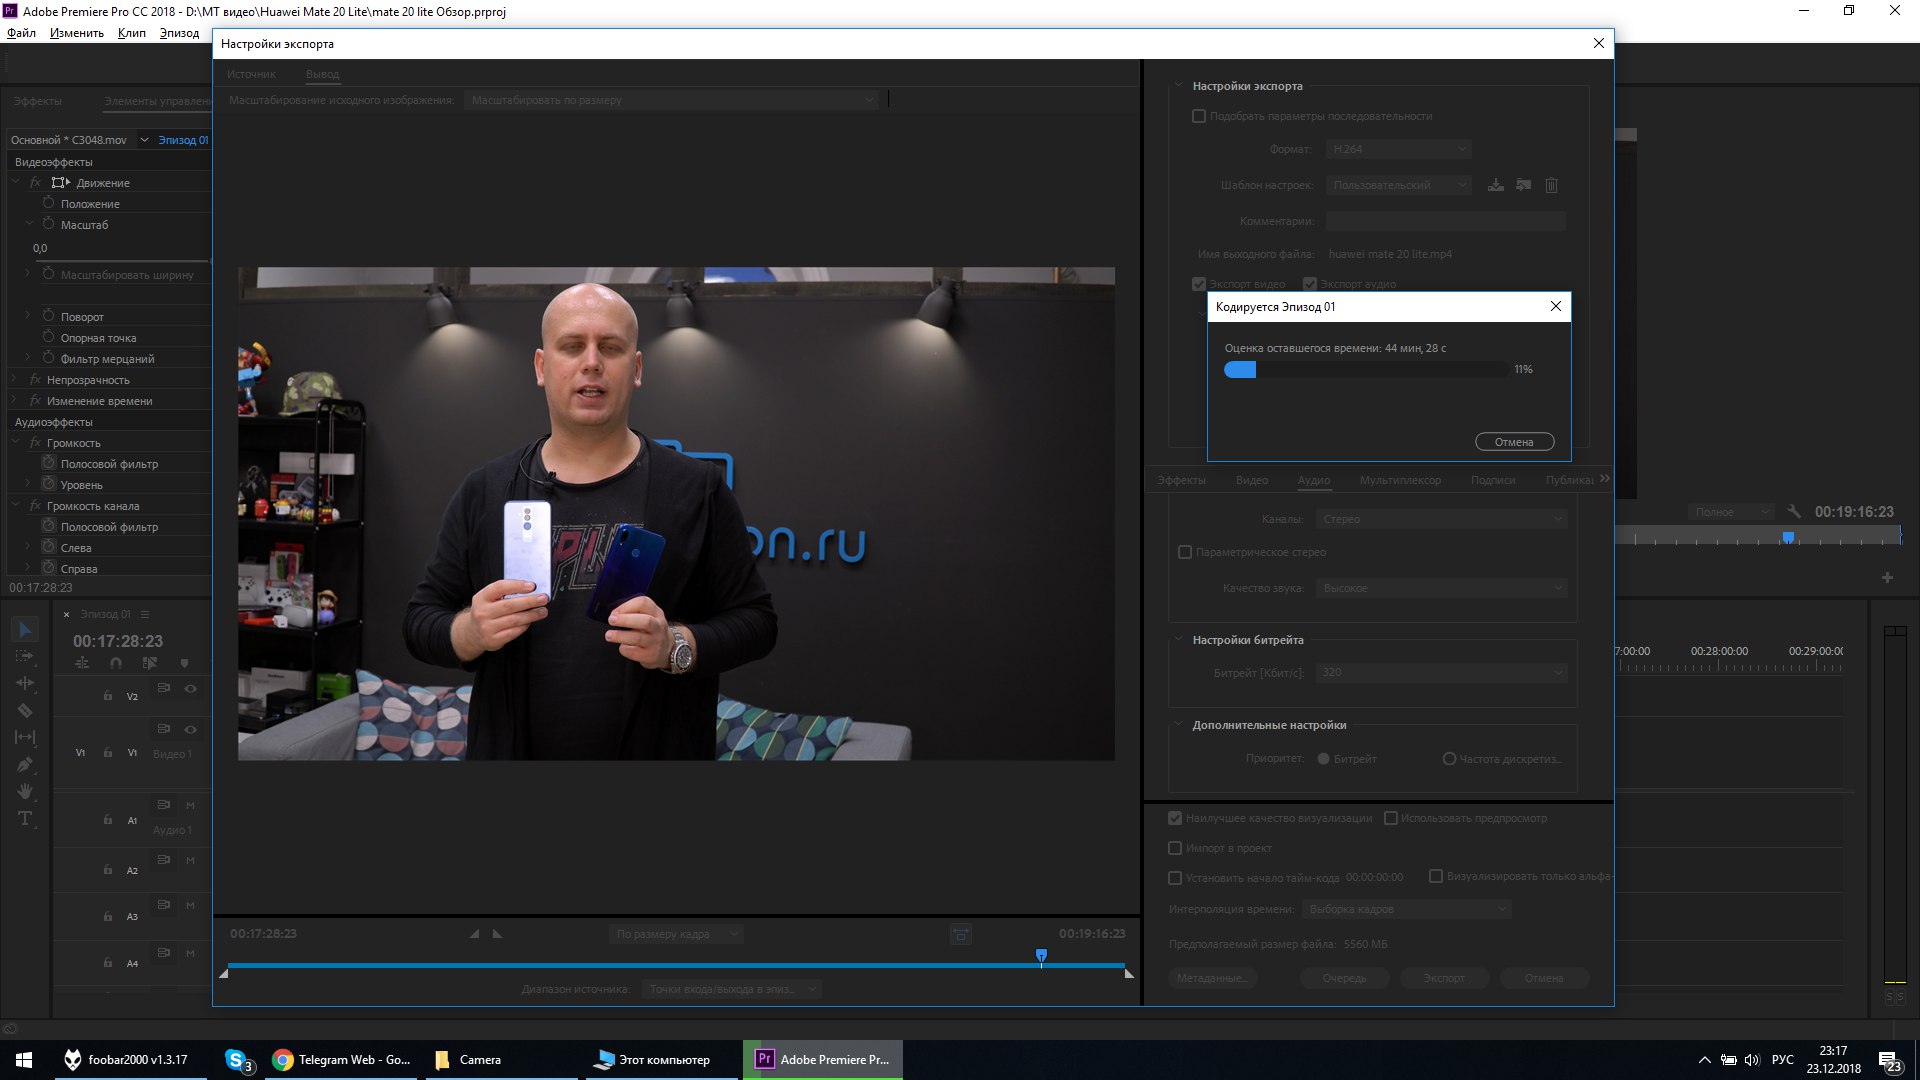
Task: Select the Selection arrow tool
Action: coord(26,629)
